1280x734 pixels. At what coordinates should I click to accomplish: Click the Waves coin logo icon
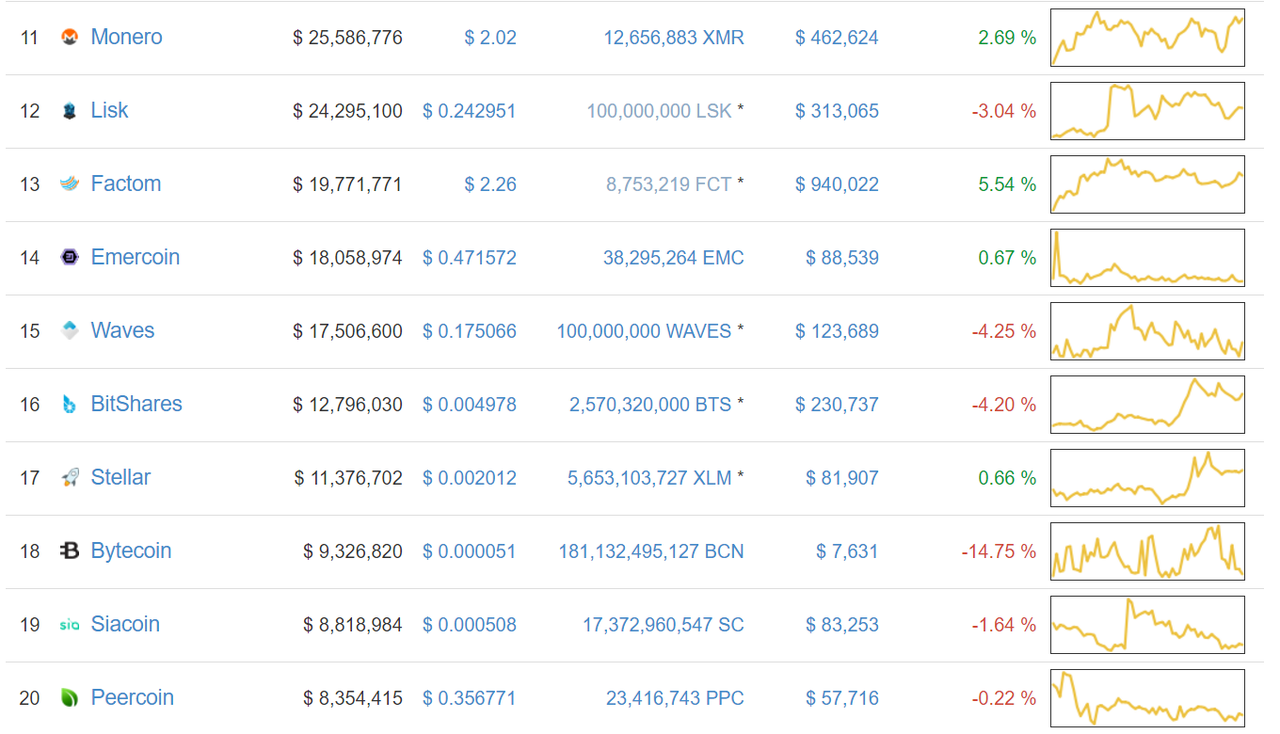[69, 331]
